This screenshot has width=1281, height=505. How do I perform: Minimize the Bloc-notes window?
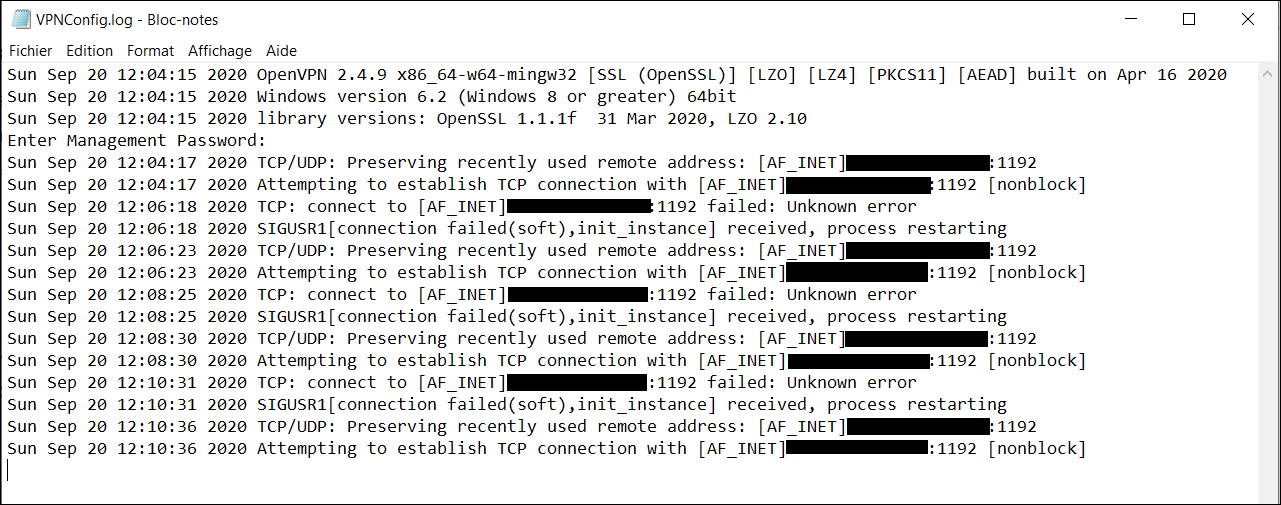pyautogui.click(x=1131, y=19)
